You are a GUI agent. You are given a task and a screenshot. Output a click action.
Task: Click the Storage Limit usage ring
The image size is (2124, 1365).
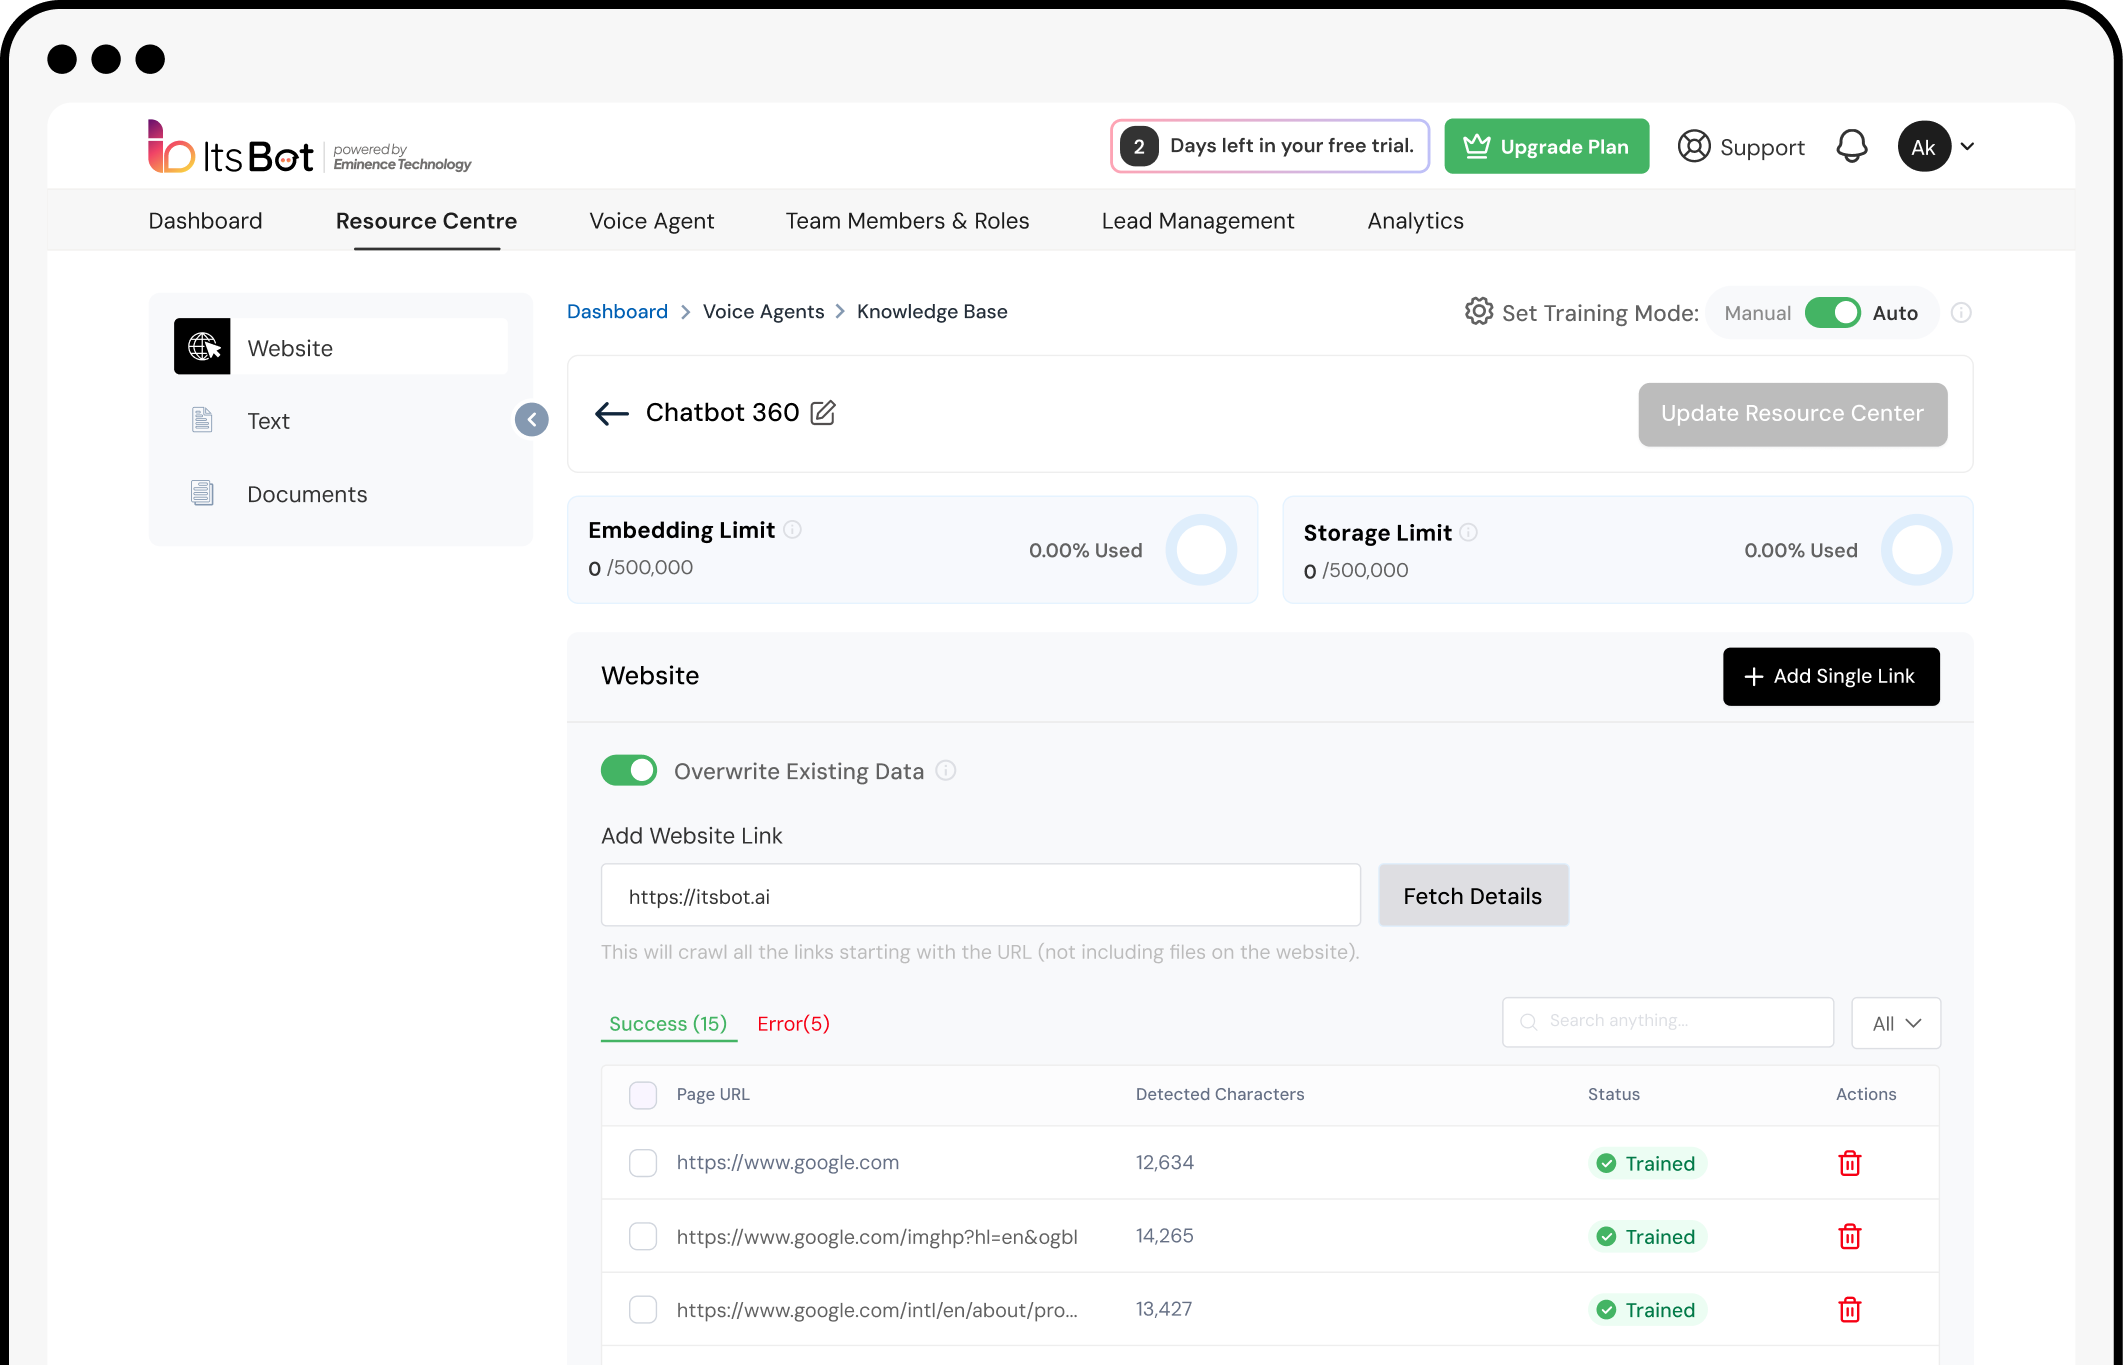coord(1916,550)
